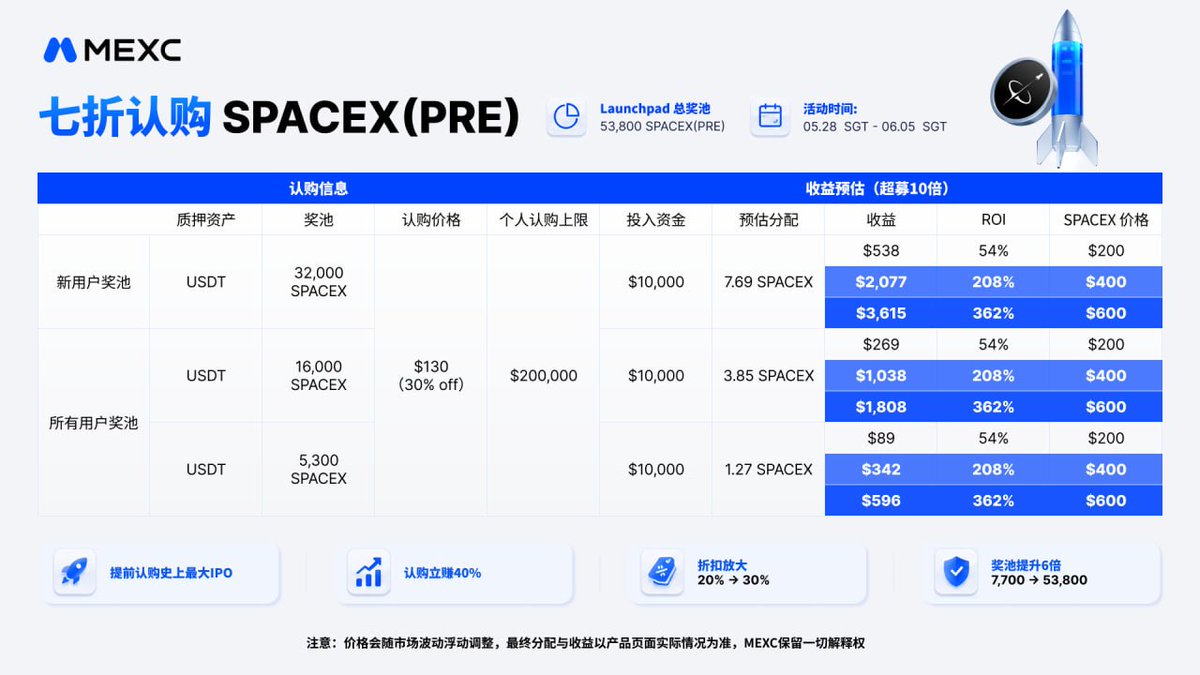Click the rocket icon beside 提前认购史上最大IPO
This screenshot has width=1200, height=675.
point(75,574)
